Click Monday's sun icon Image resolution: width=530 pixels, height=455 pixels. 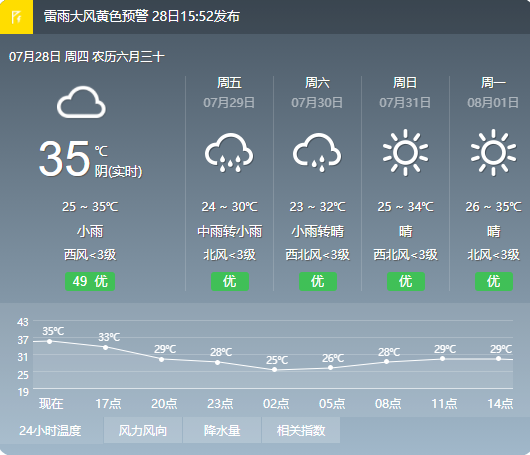click(493, 152)
